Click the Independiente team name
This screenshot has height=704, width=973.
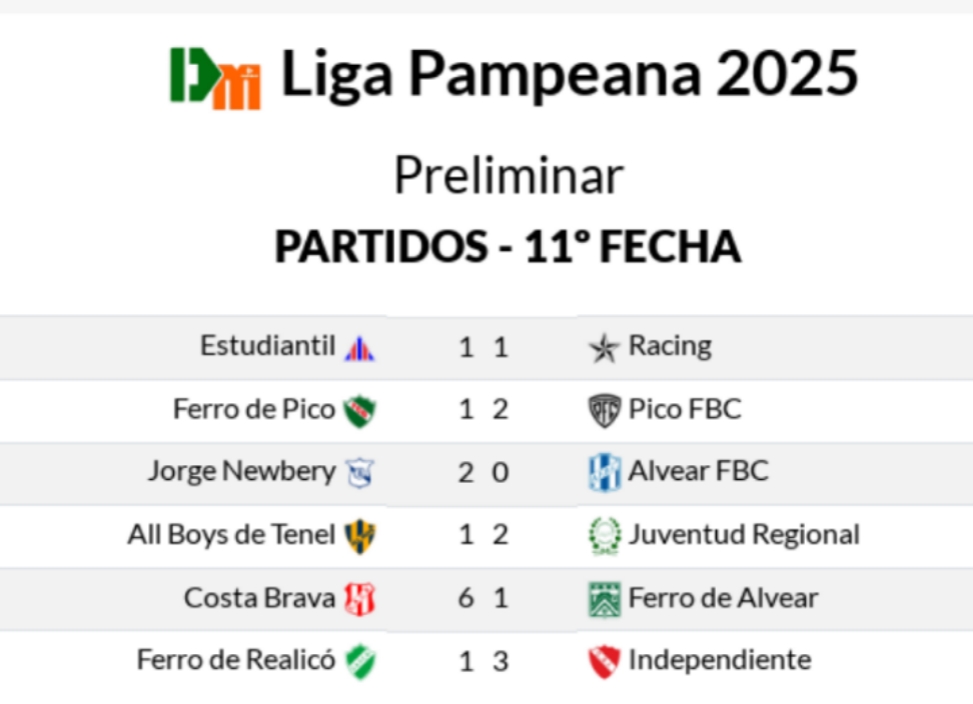[719, 660]
